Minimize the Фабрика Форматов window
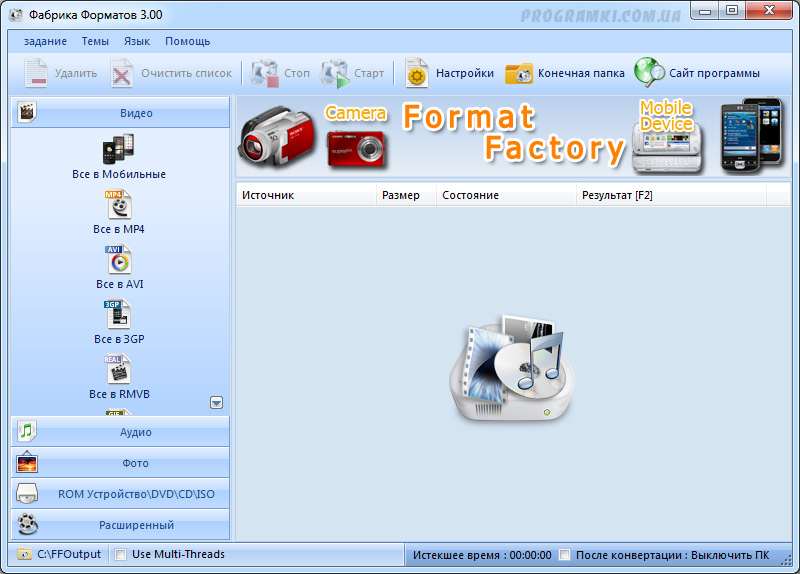Screen dimensions: 800x574 pyautogui.click(x=705, y=11)
